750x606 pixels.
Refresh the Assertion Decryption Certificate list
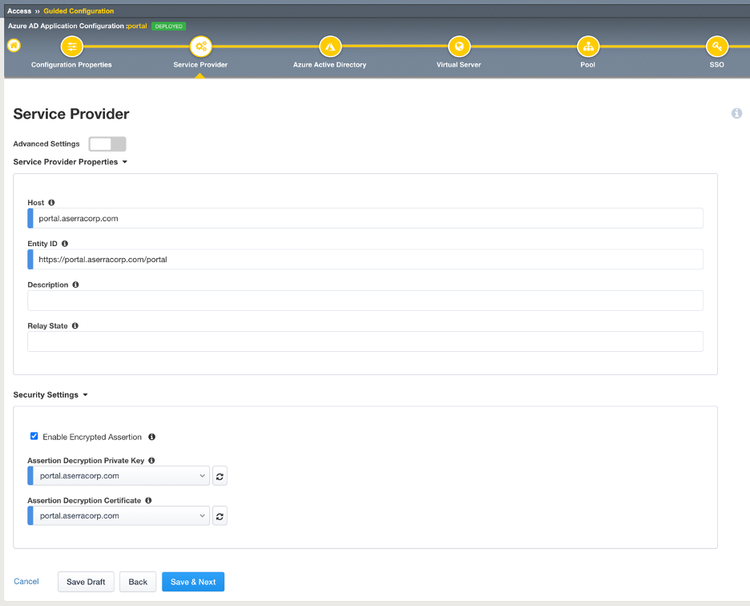coord(220,516)
